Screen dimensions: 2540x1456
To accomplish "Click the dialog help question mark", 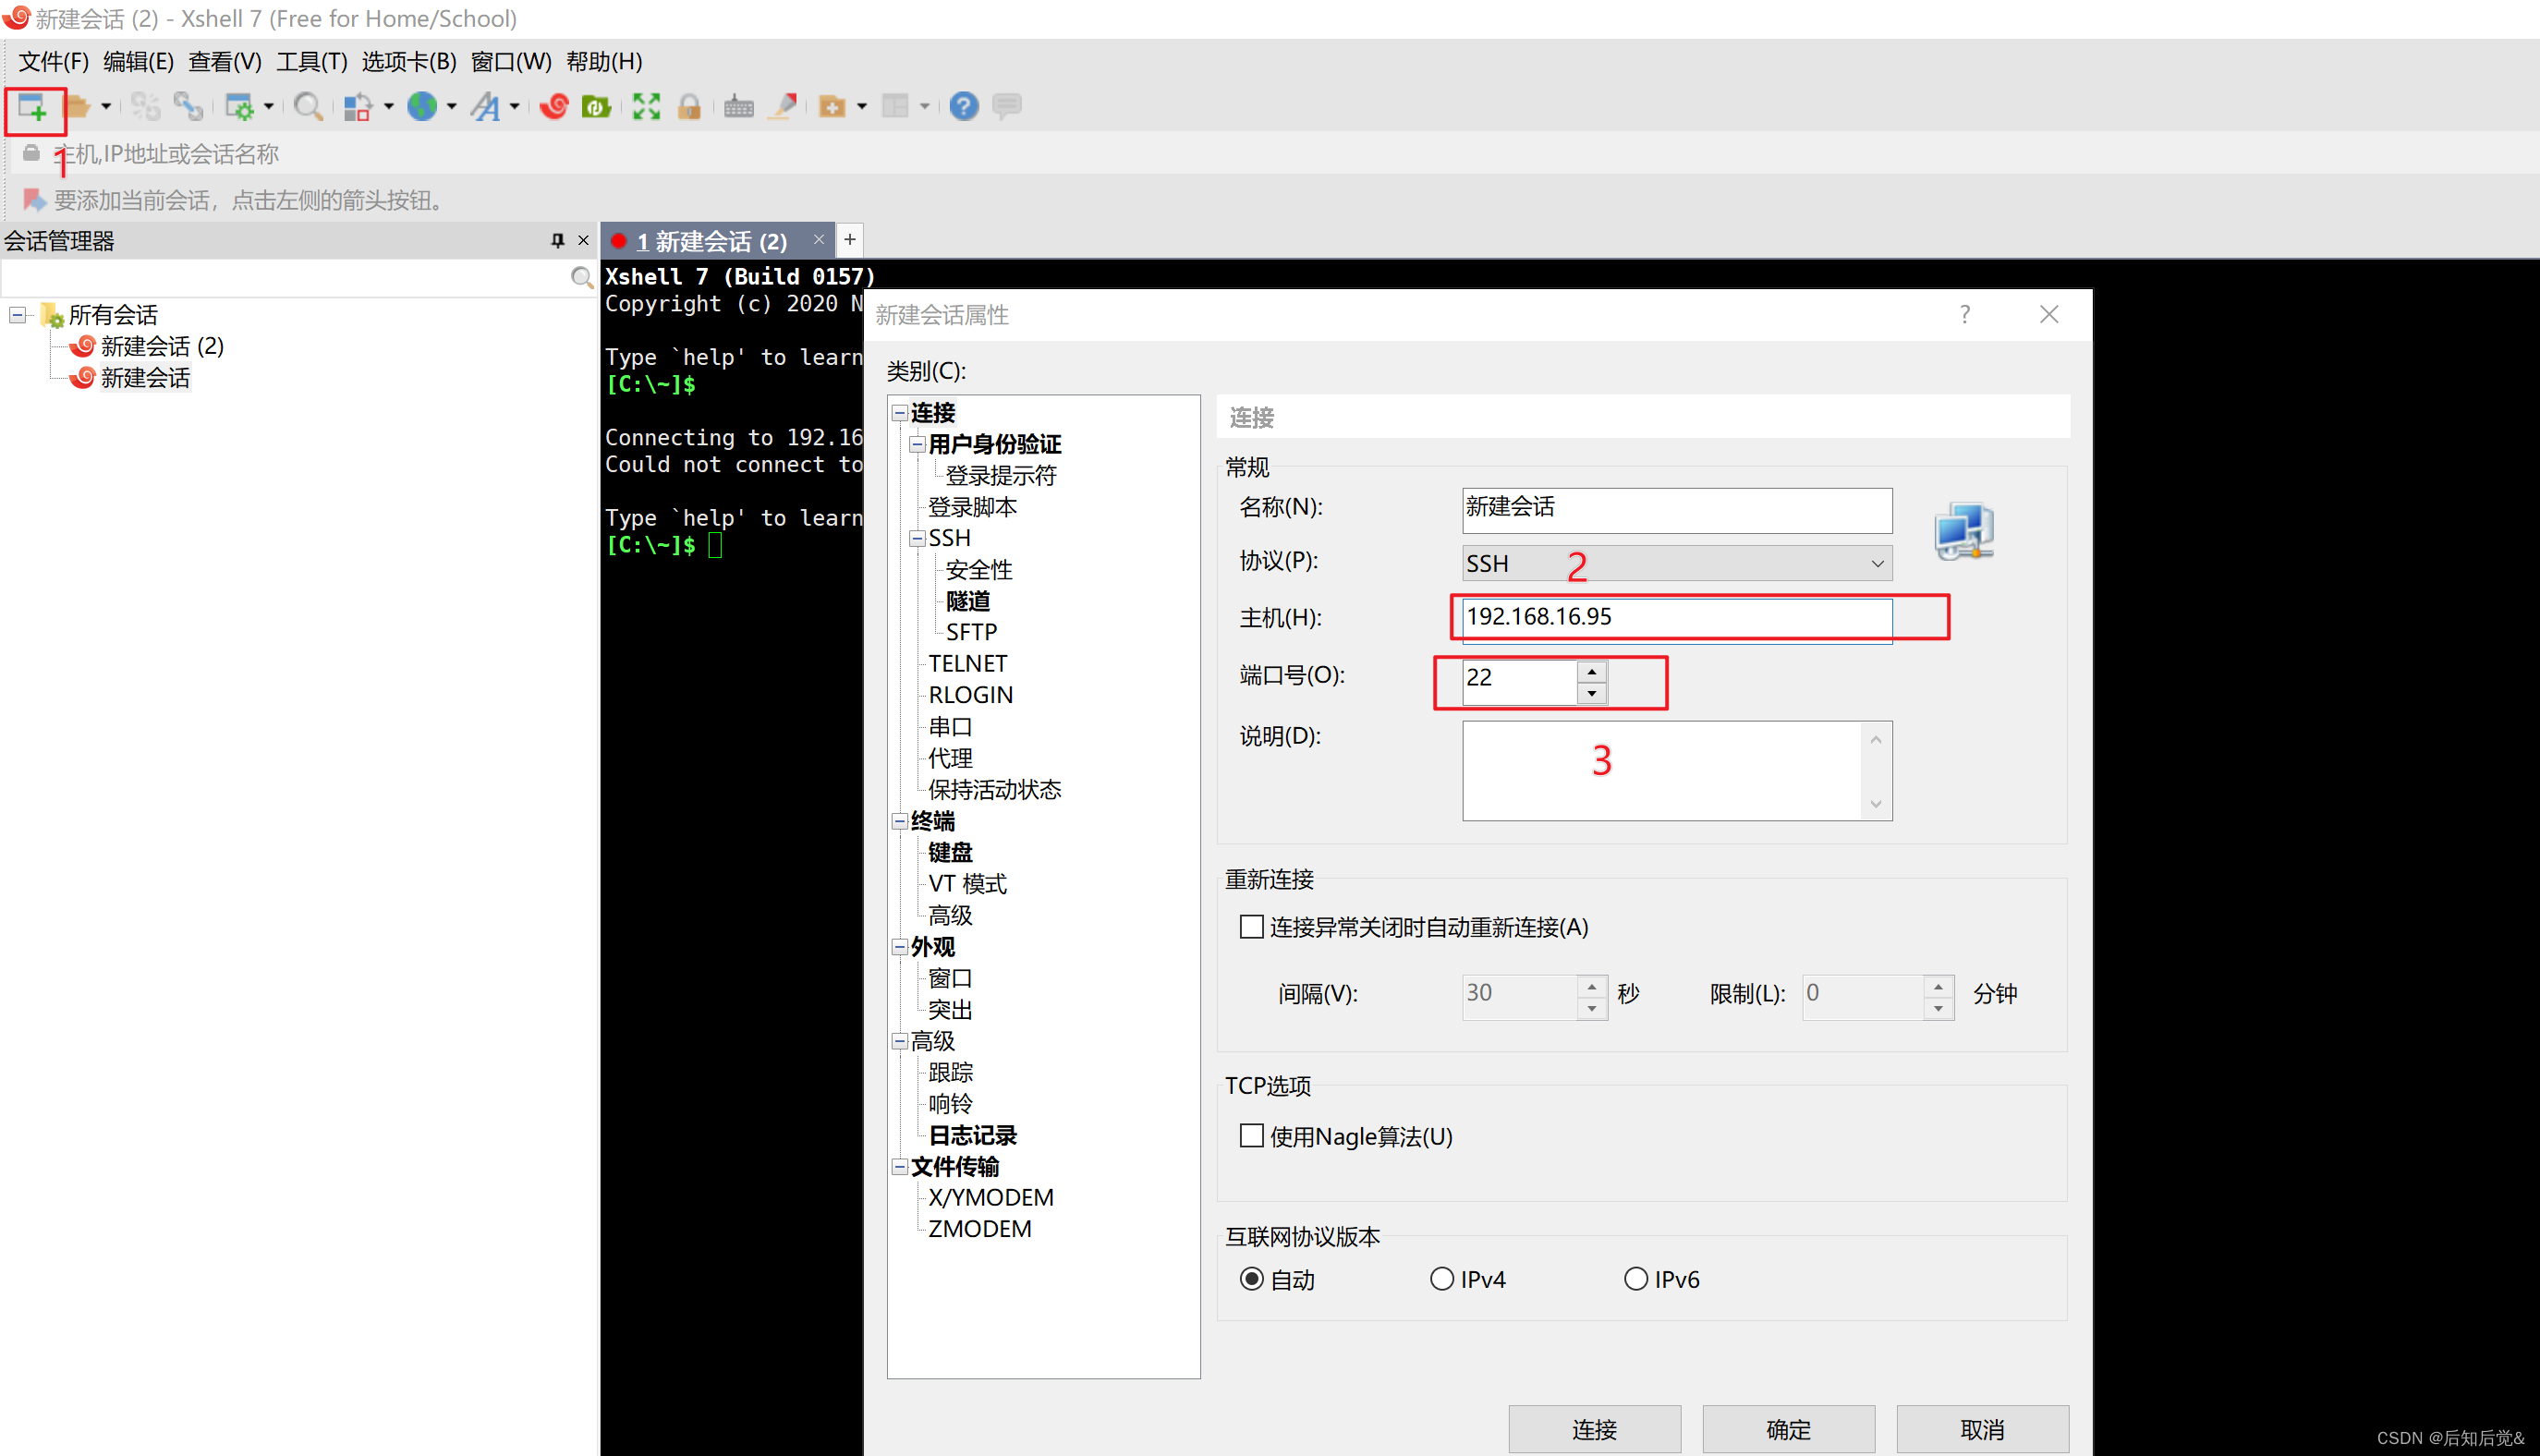I will tap(1965, 315).
